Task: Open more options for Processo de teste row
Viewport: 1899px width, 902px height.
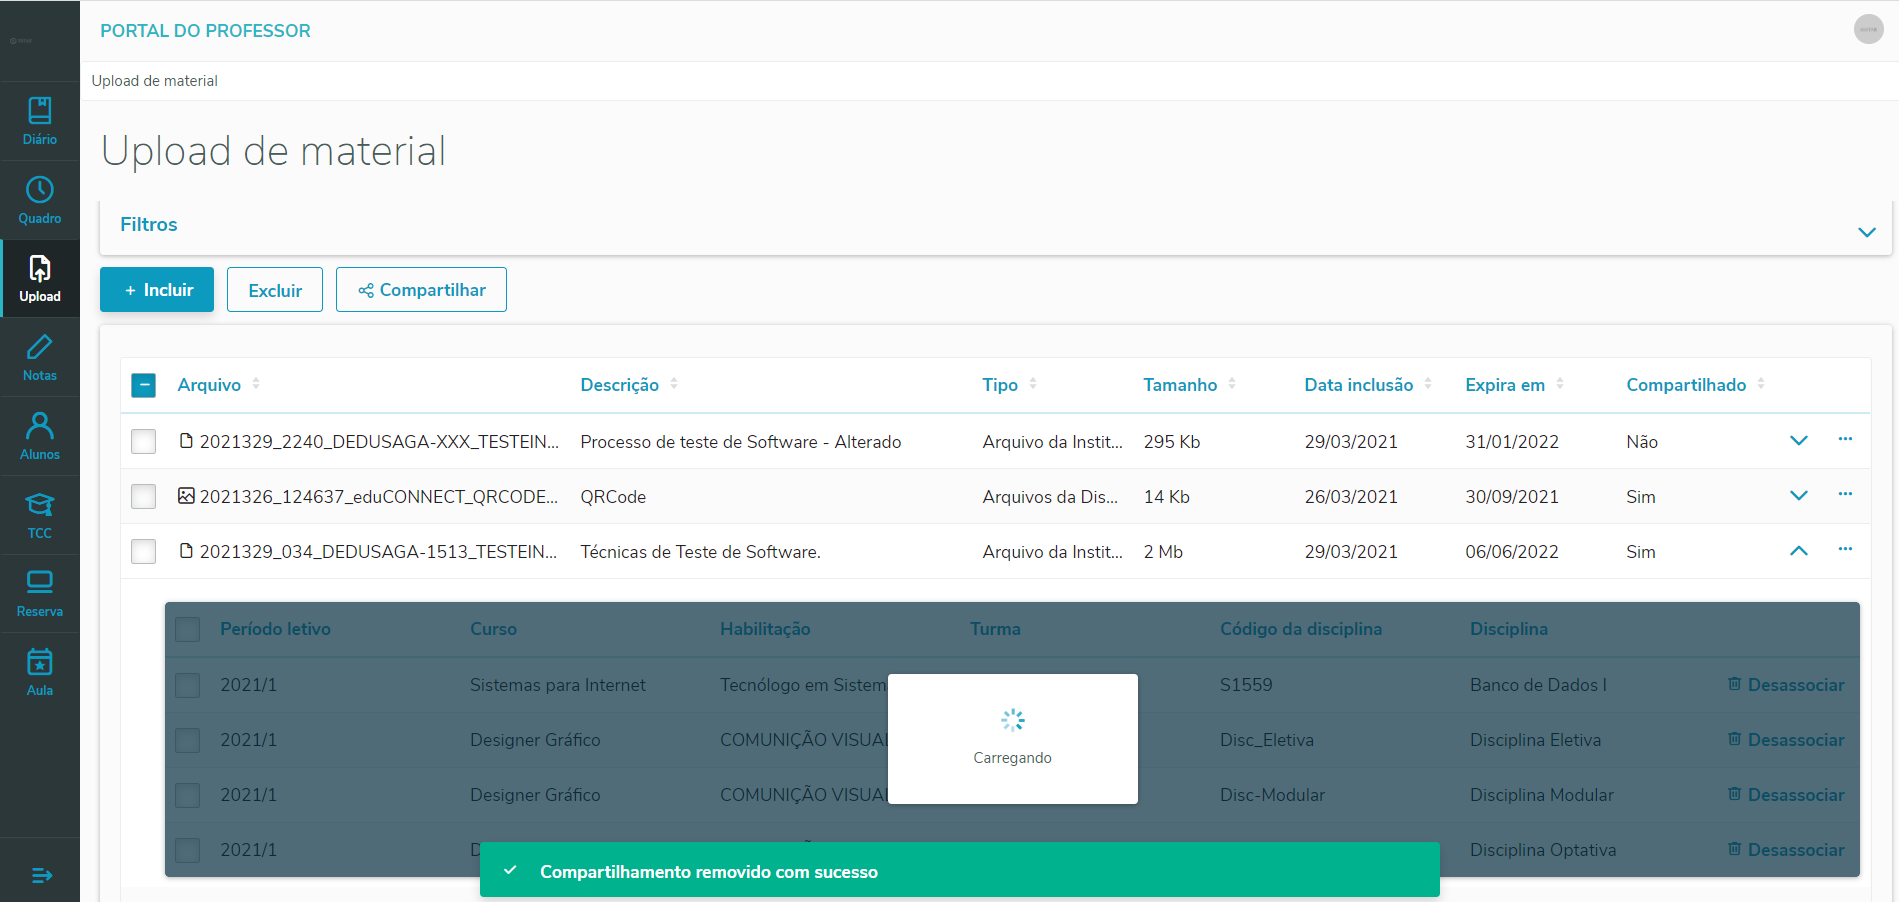Action: click(x=1845, y=439)
